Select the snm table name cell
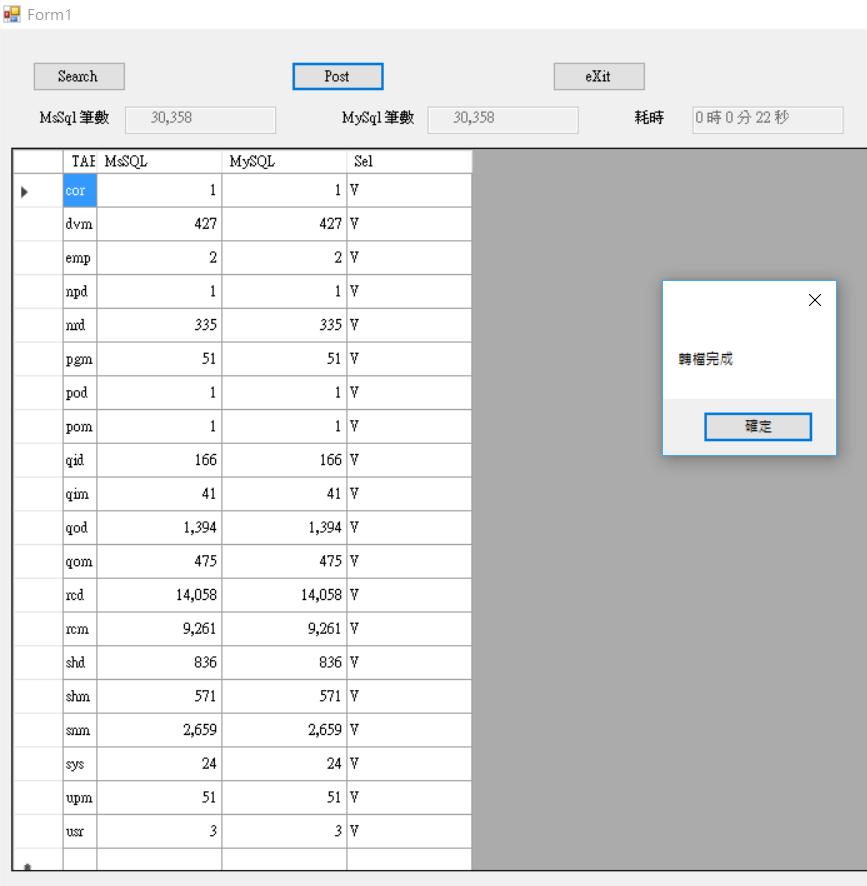The image size is (867, 886). pos(80,730)
